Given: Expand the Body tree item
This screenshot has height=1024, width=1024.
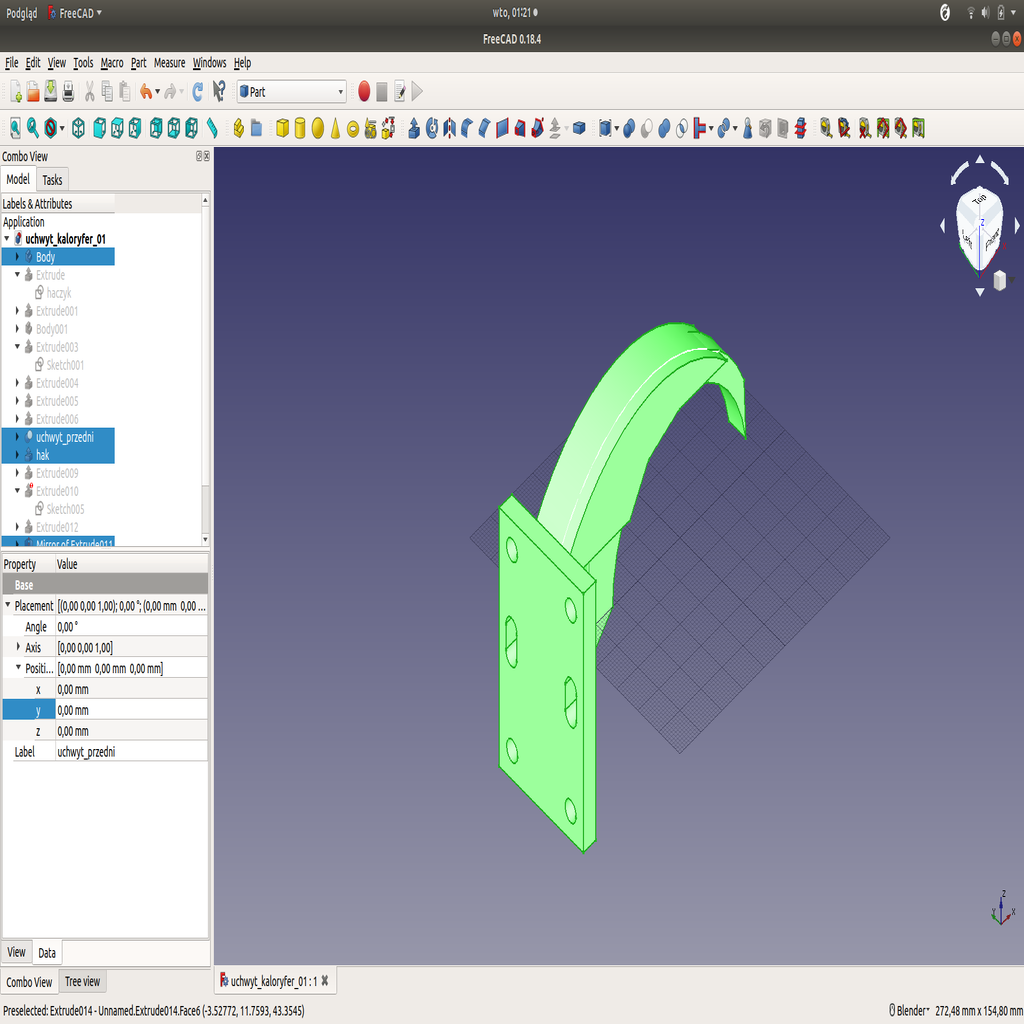Looking at the screenshot, I should 16,256.
